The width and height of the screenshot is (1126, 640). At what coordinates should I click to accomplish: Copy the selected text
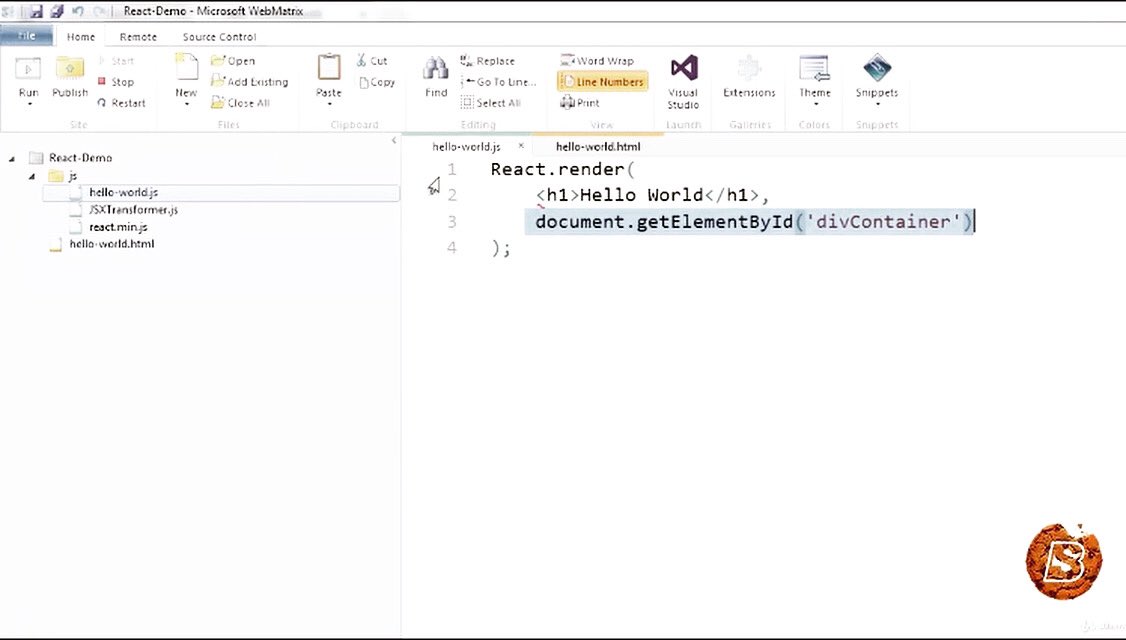[377, 82]
